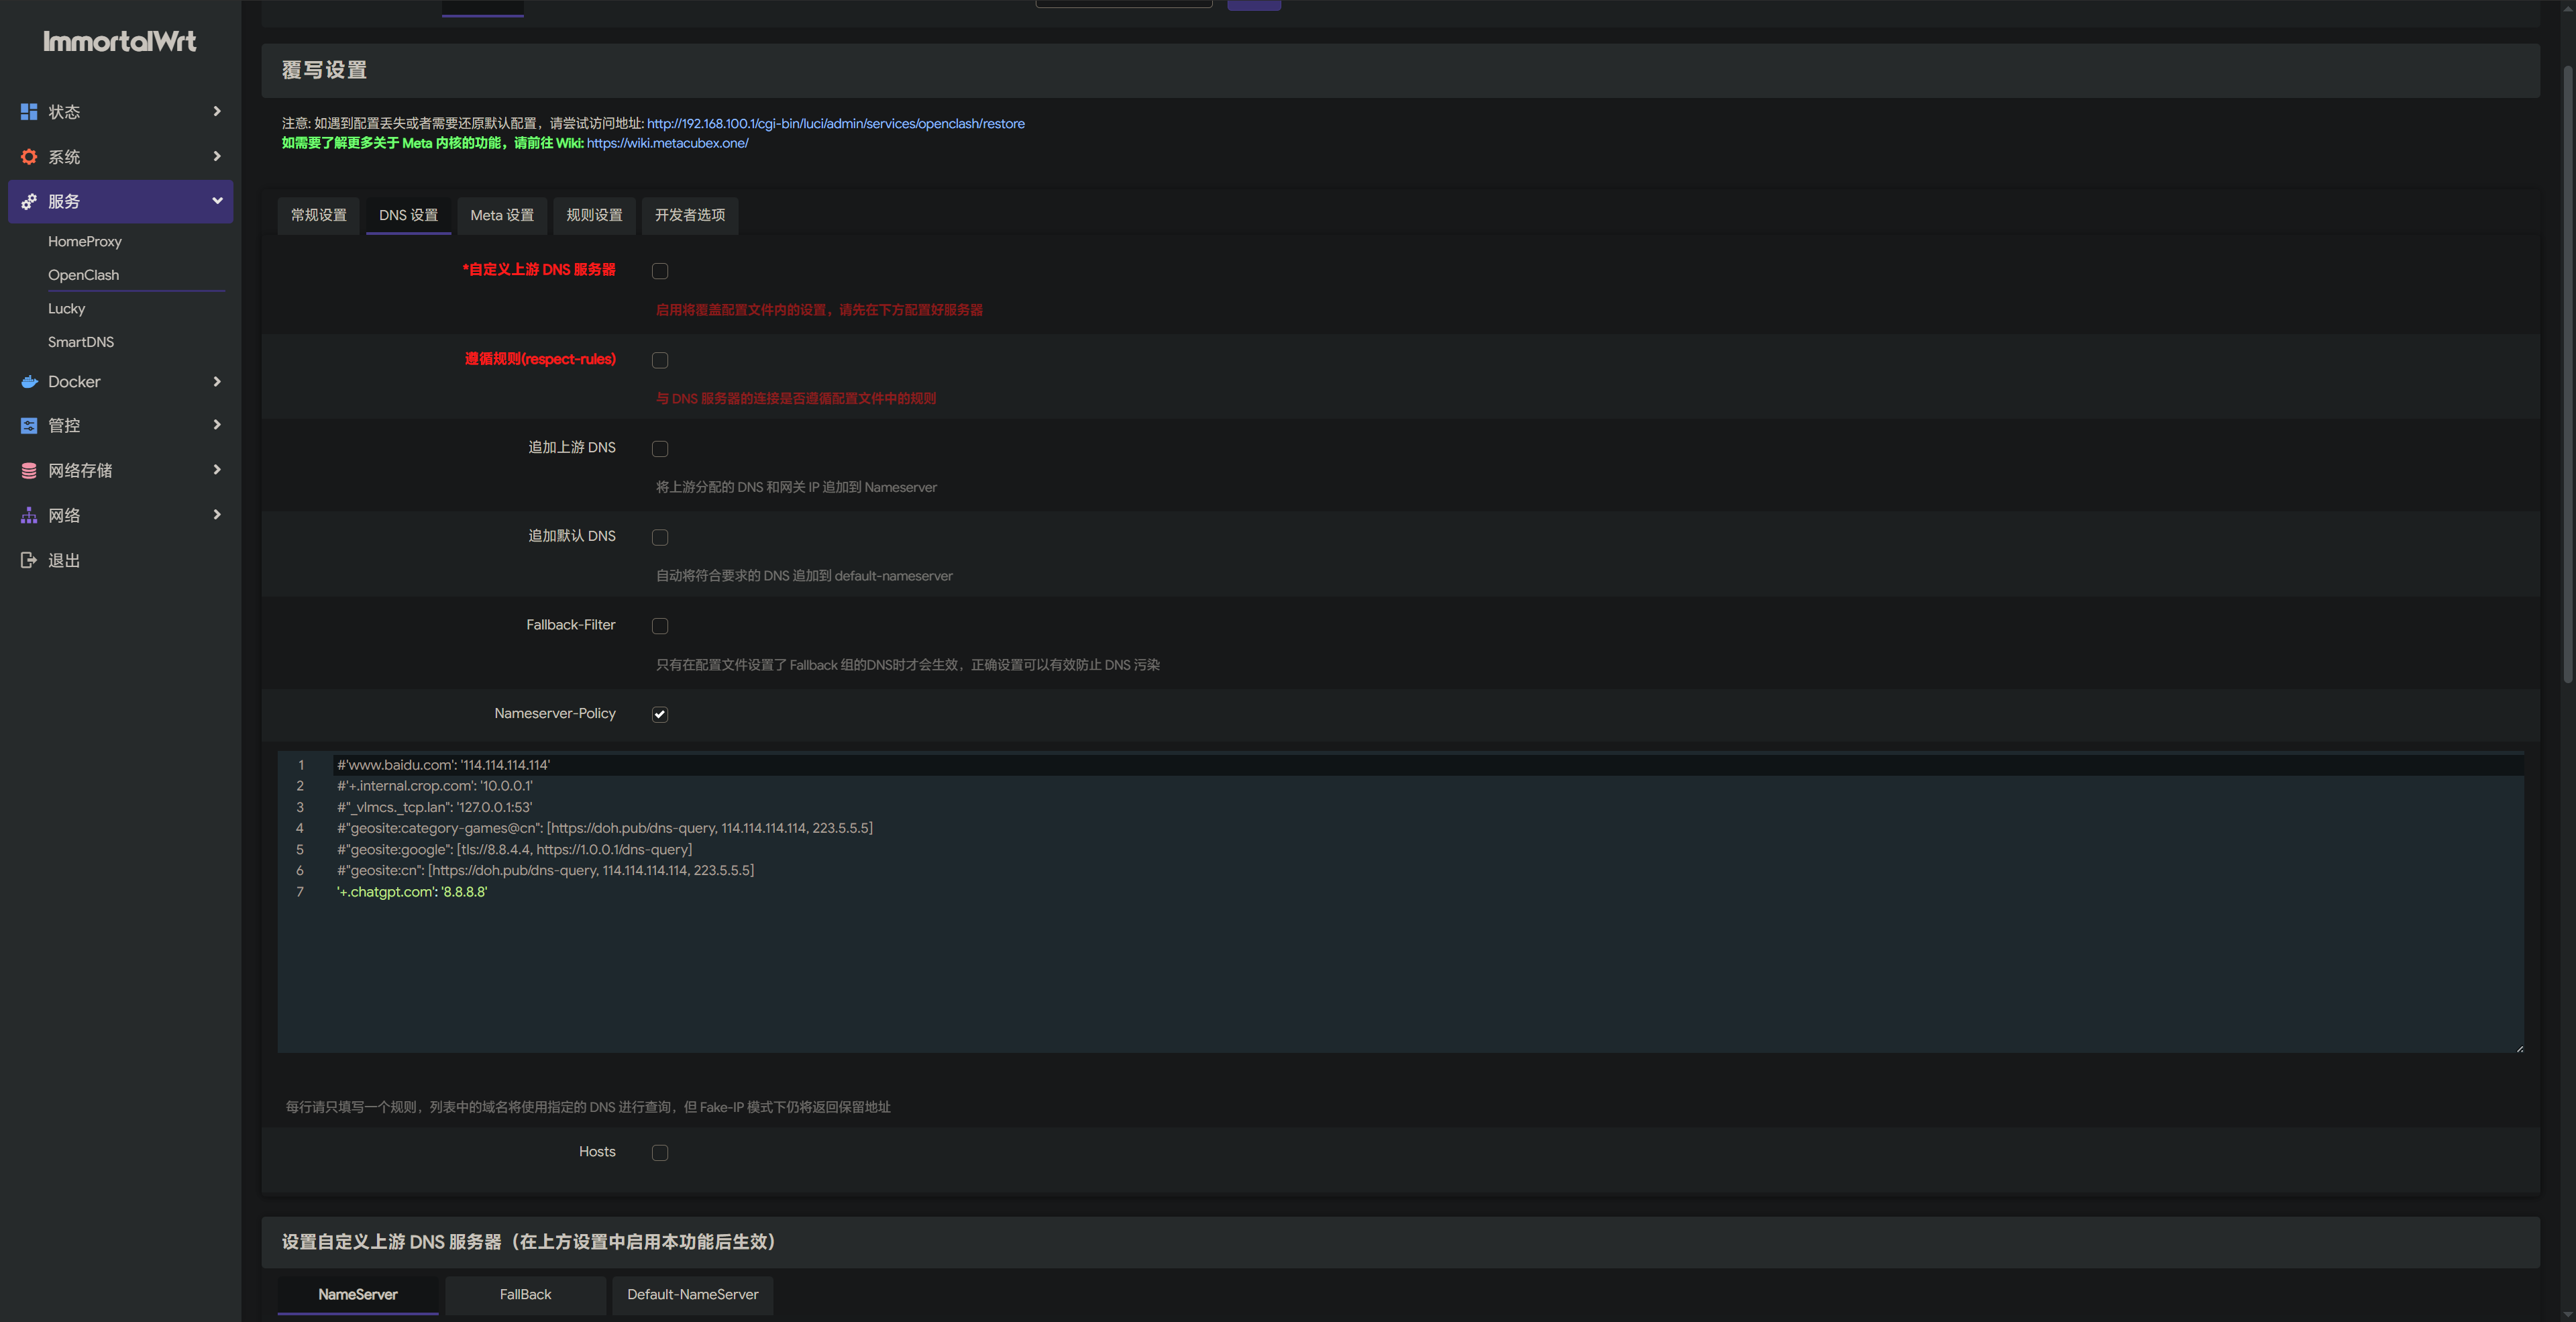Click the 网络 network icon in sidebar
Image resolution: width=2576 pixels, height=1322 pixels.
coord(29,516)
